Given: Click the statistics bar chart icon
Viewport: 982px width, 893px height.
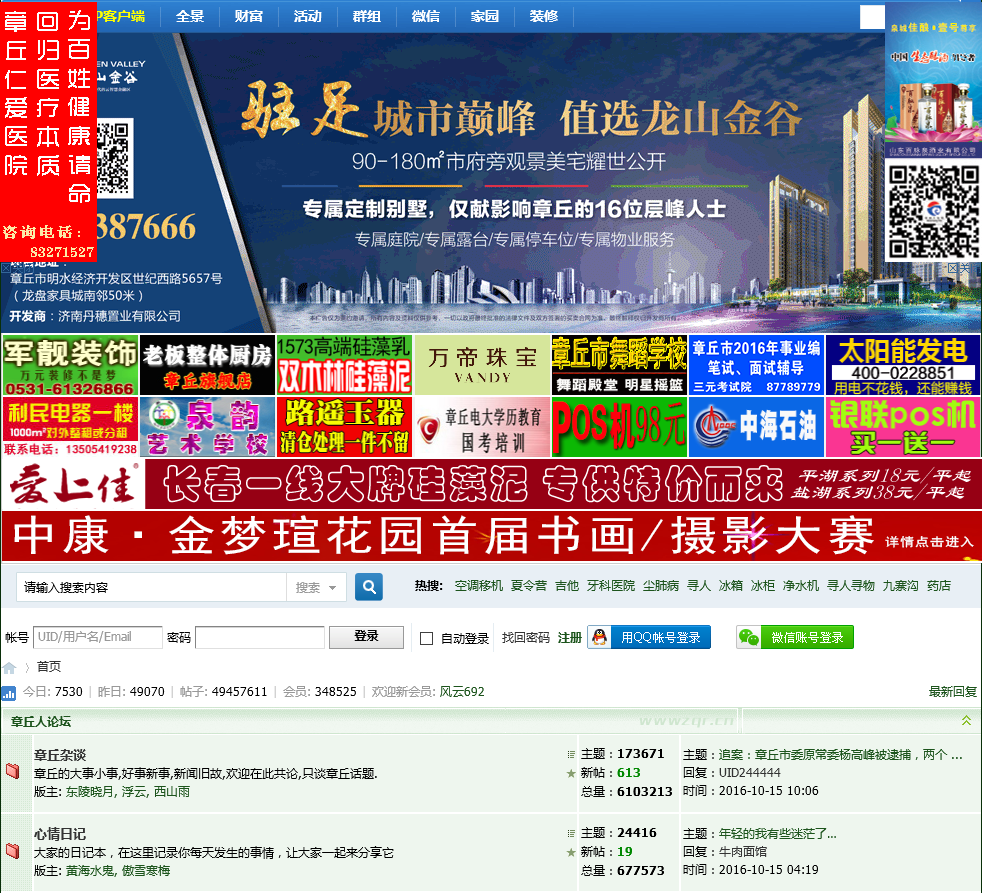Looking at the screenshot, I should coord(9,693).
